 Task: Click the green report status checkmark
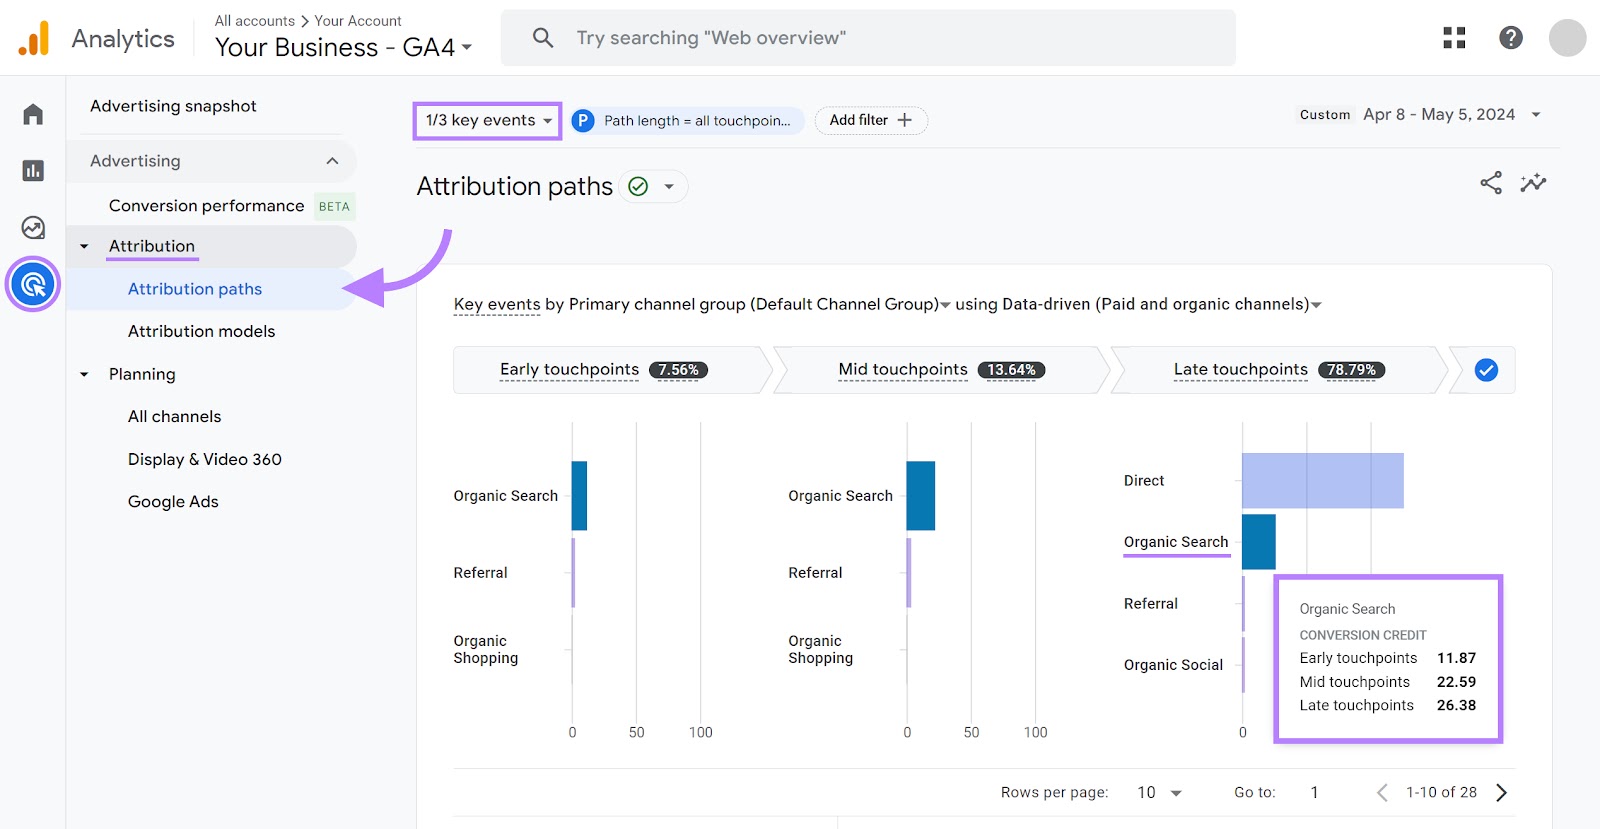[x=638, y=187]
